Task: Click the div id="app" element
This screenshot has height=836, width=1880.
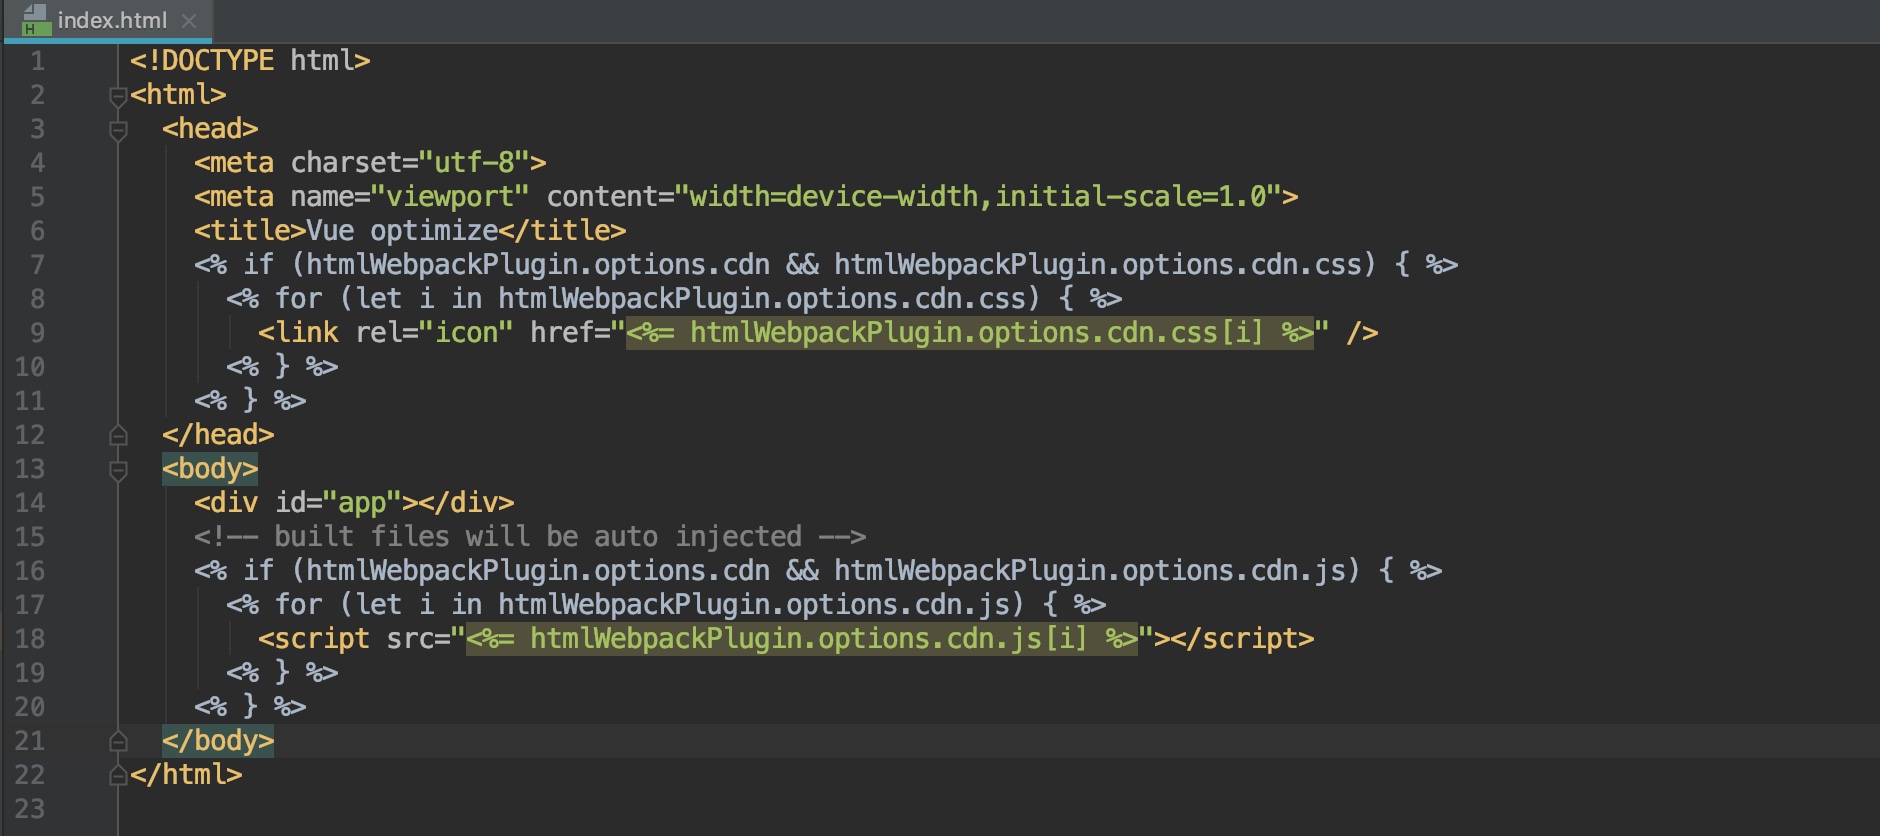Action: tap(354, 503)
